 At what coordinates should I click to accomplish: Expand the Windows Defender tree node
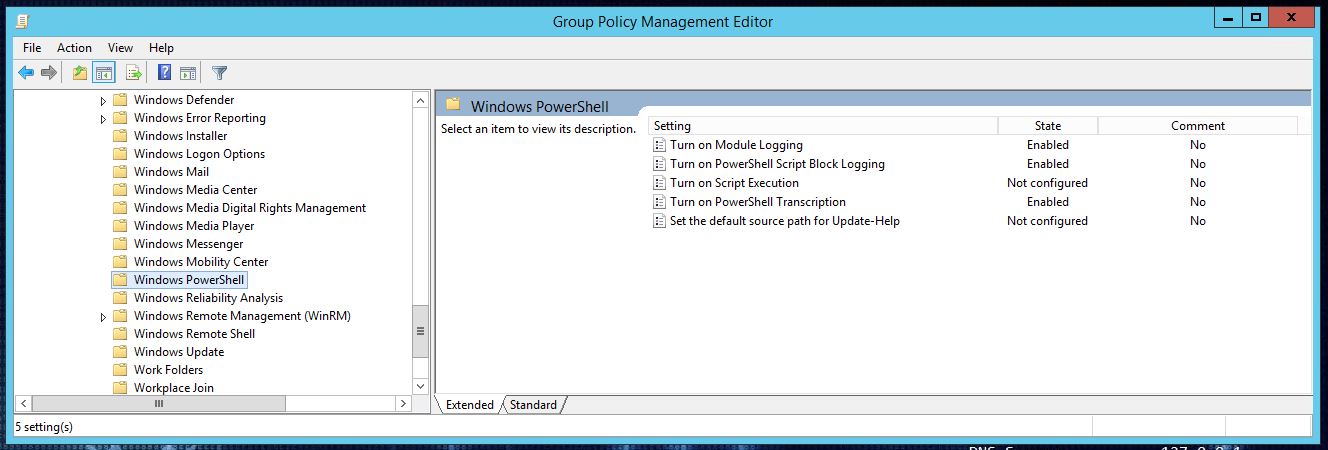tap(103, 101)
